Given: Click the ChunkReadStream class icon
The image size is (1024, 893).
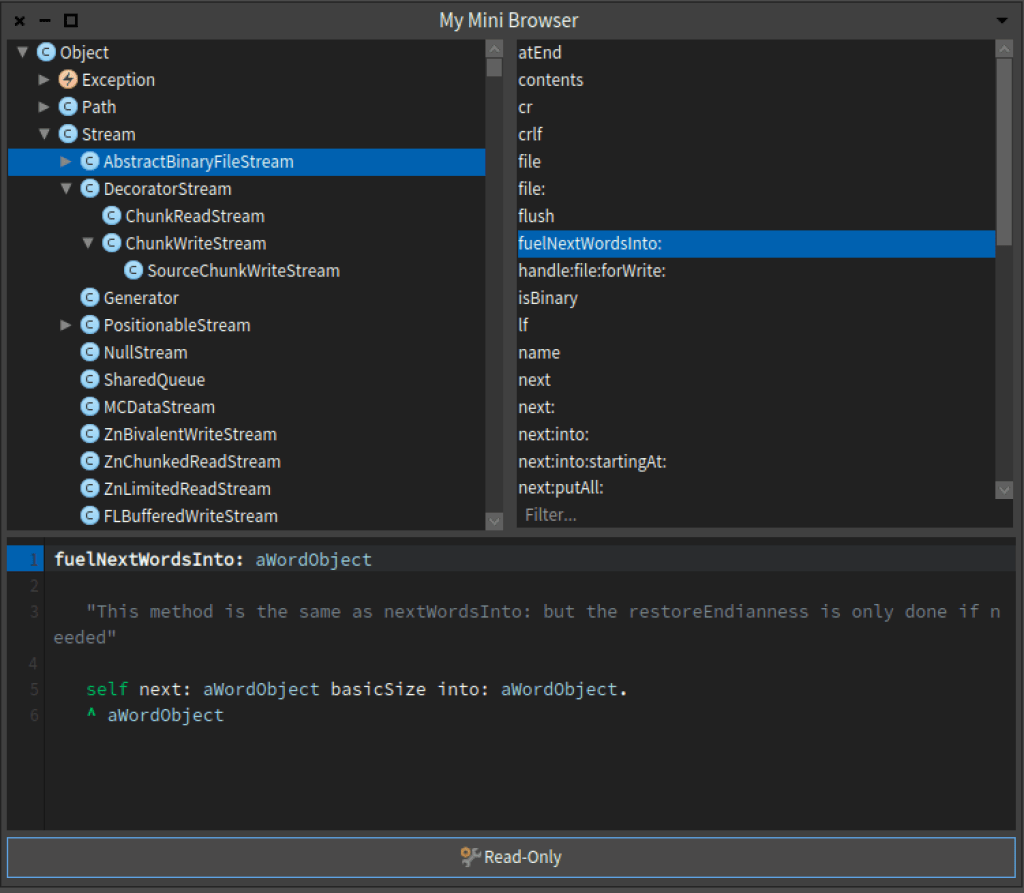Looking at the screenshot, I should point(112,216).
